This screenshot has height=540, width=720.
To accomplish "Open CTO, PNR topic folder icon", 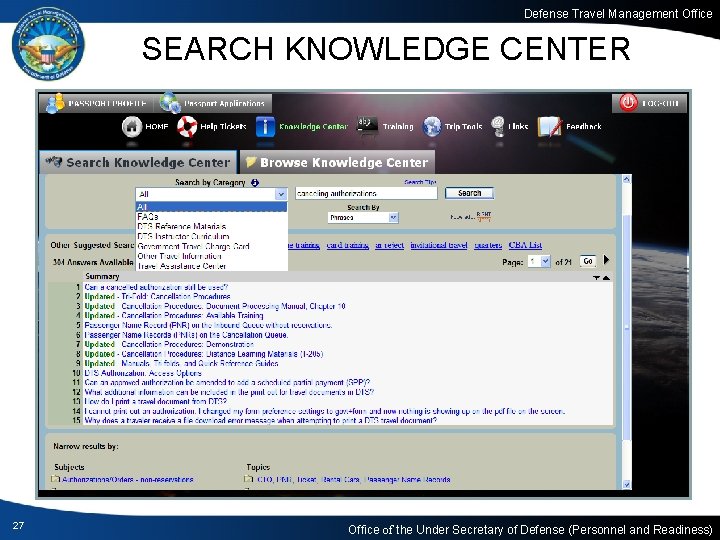I will pyautogui.click(x=248, y=479).
